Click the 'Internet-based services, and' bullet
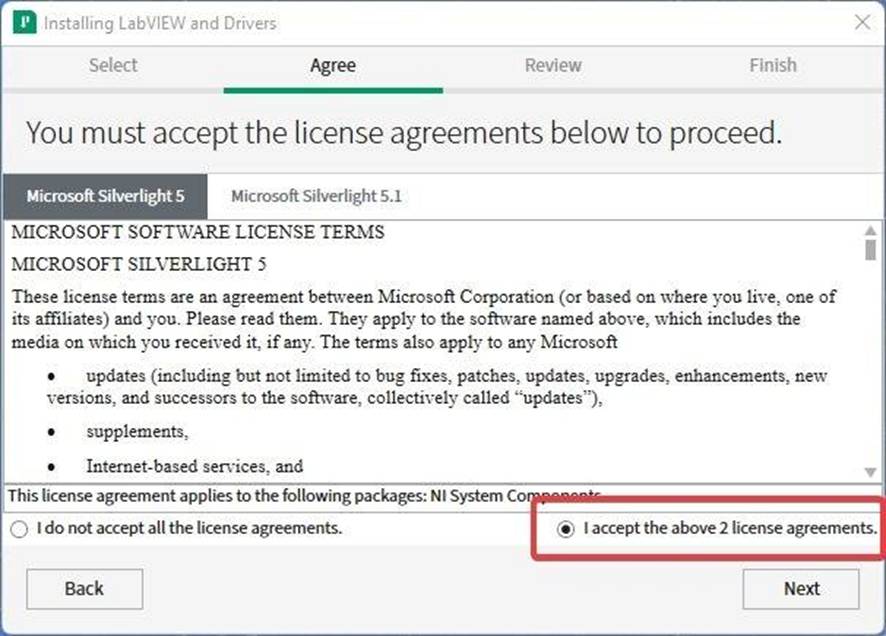 click(x=194, y=466)
